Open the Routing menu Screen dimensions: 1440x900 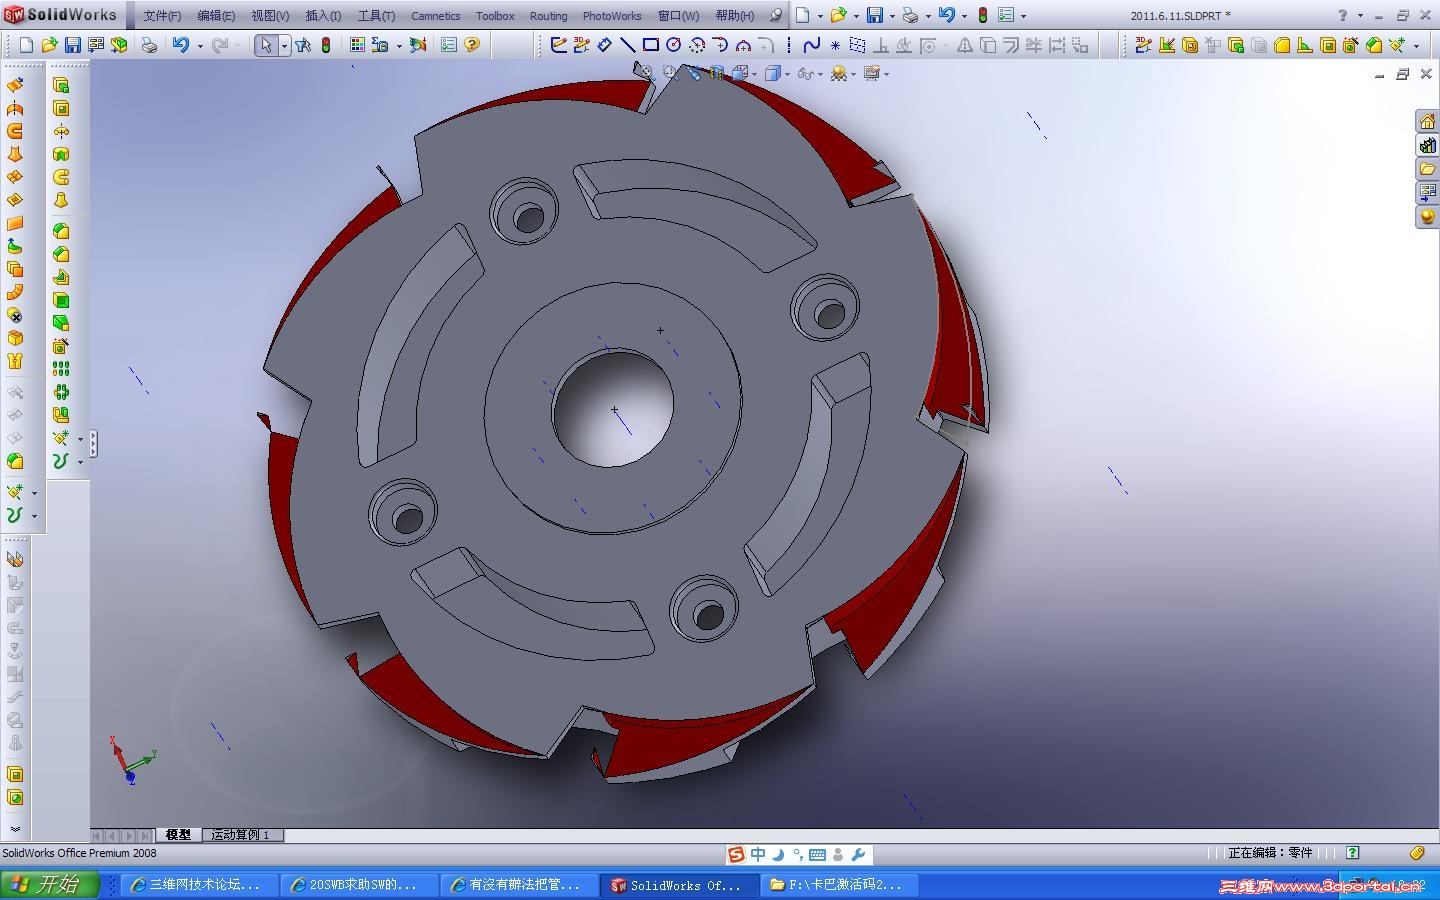(x=548, y=16)
